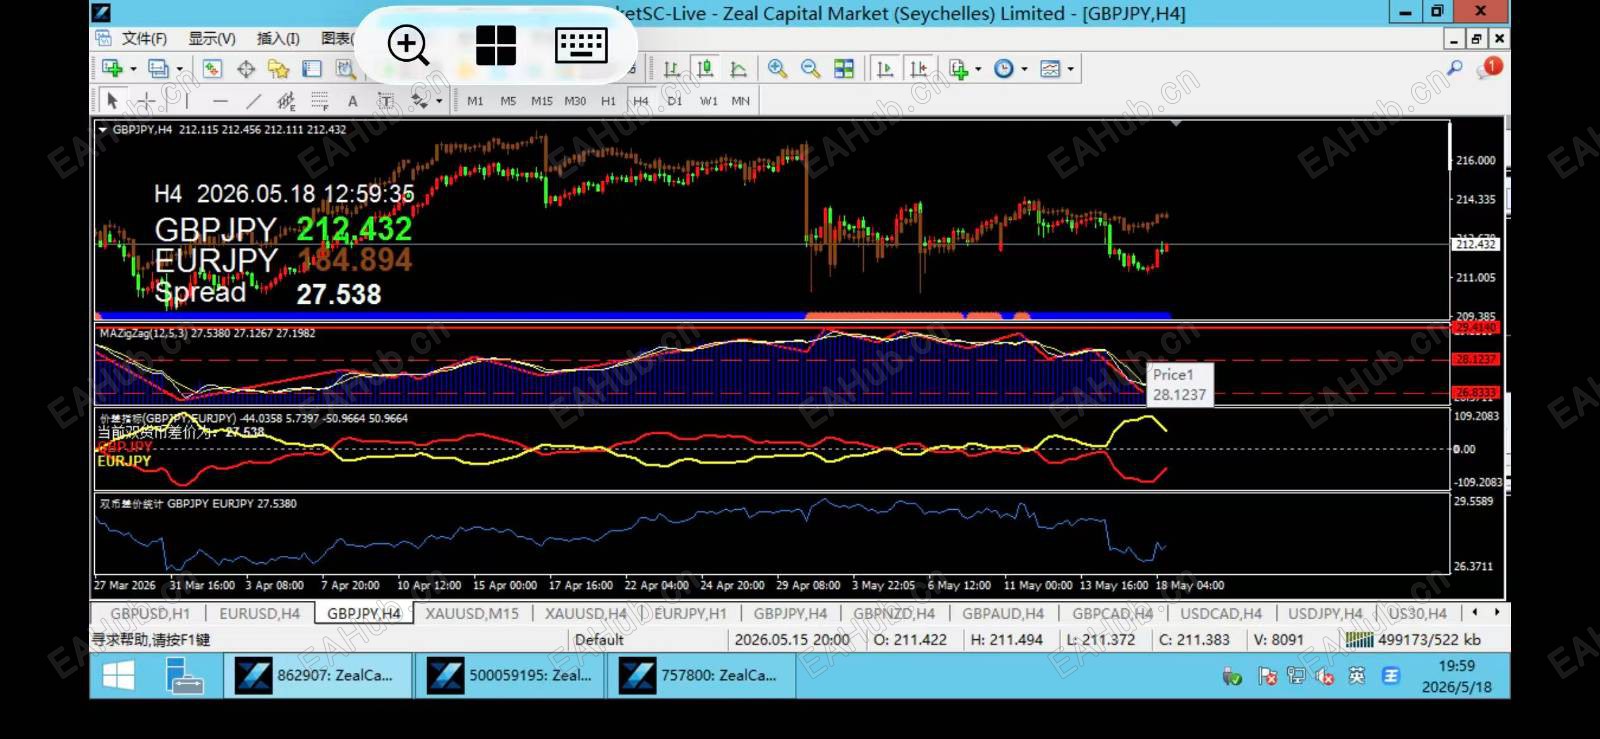
Task: Open the chart profiles icon
Action: pos(158,68)
